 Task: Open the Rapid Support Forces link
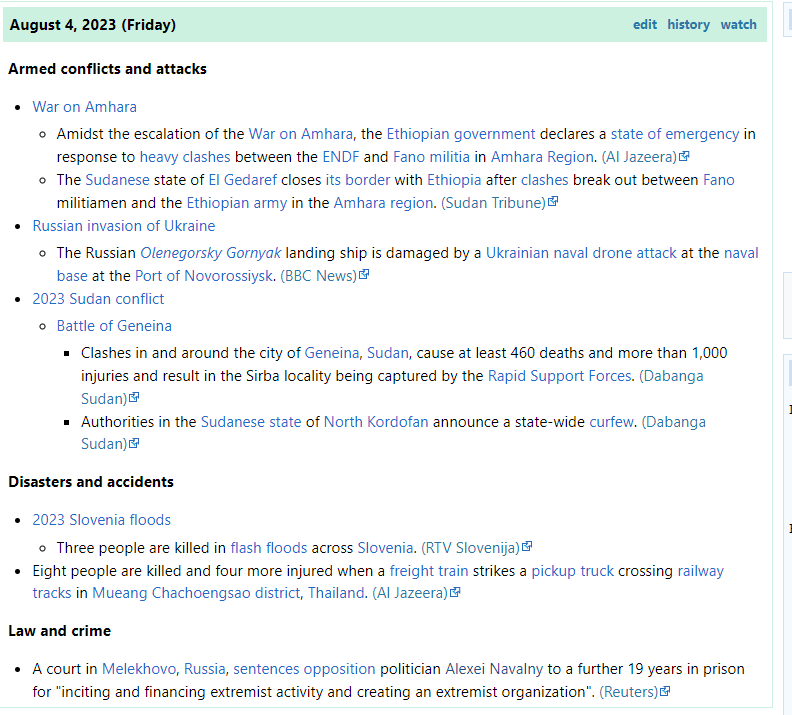tap(559, 376)
